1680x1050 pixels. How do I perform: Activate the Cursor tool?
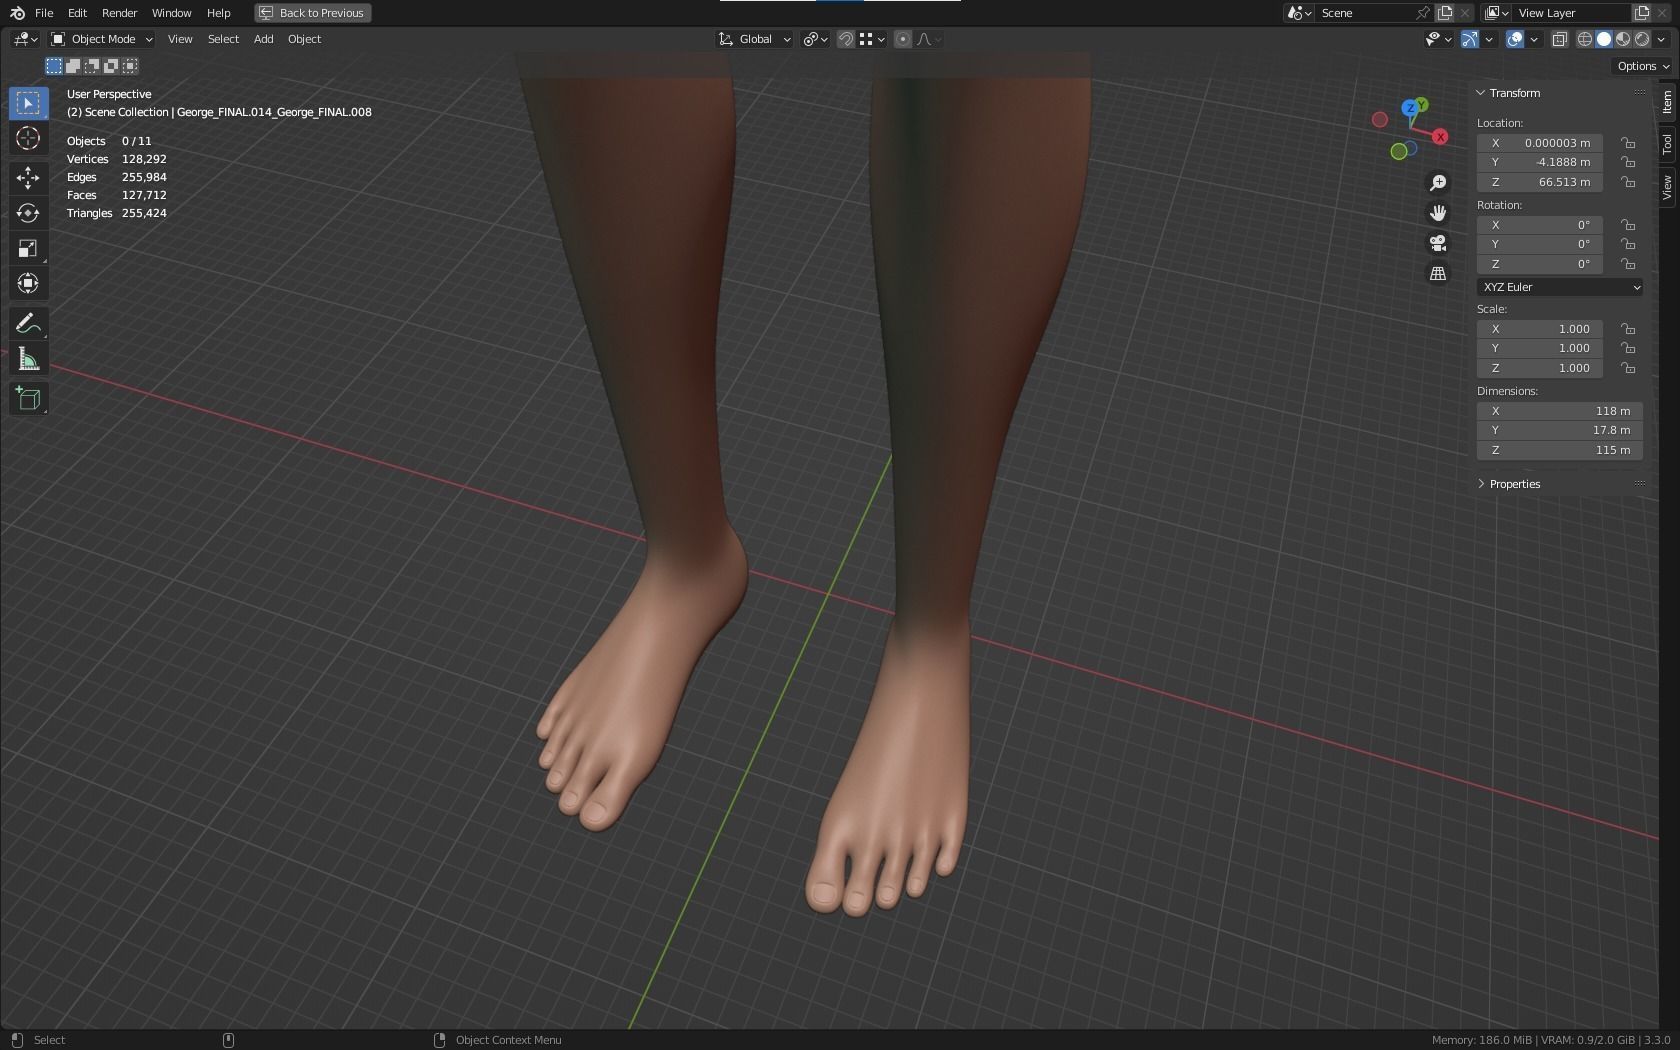(x=28, y=138)
